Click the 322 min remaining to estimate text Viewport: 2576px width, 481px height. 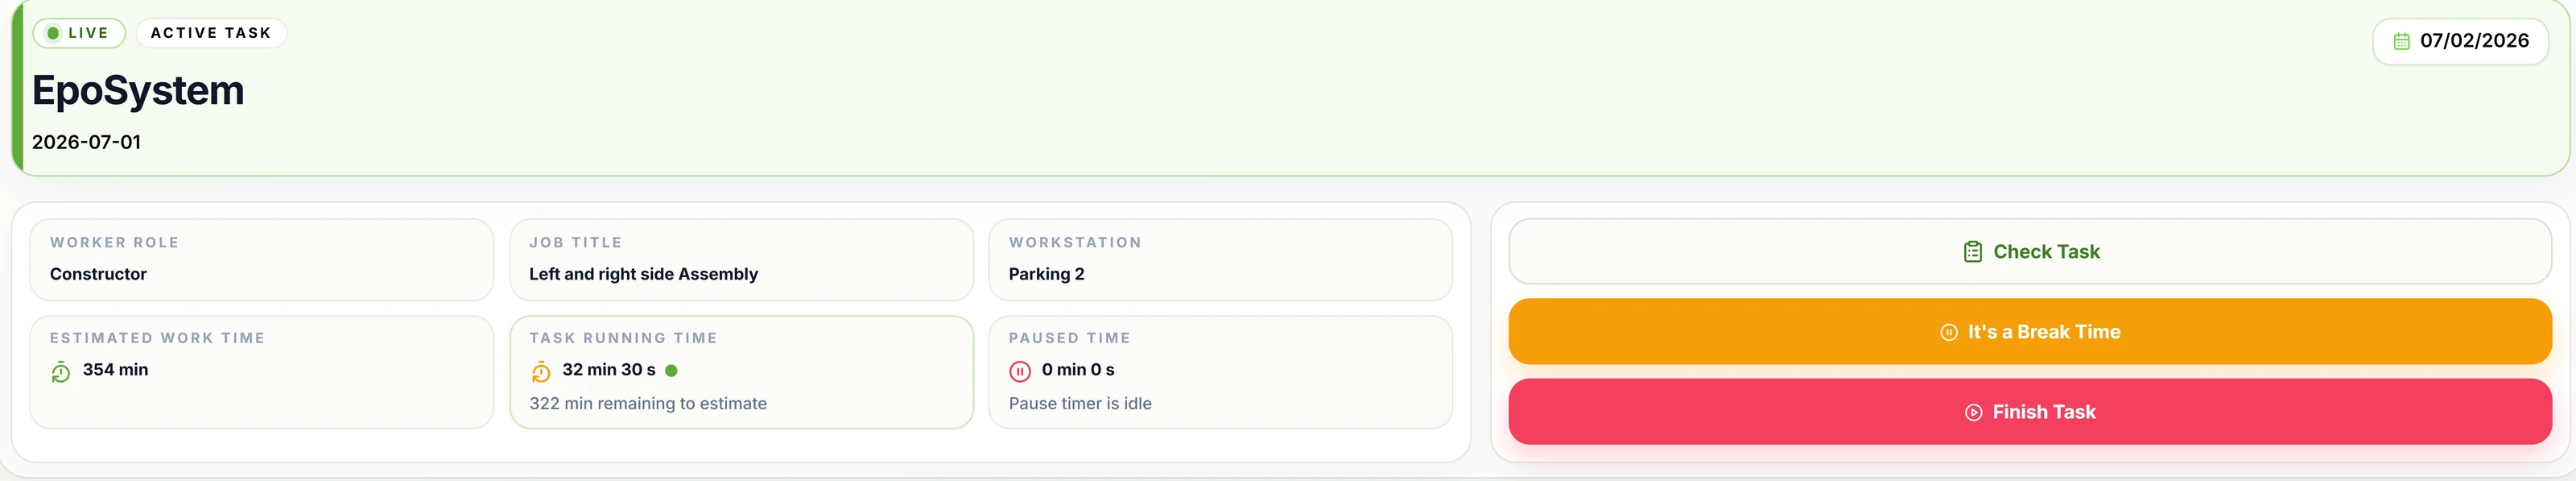[x=648, y=403]
